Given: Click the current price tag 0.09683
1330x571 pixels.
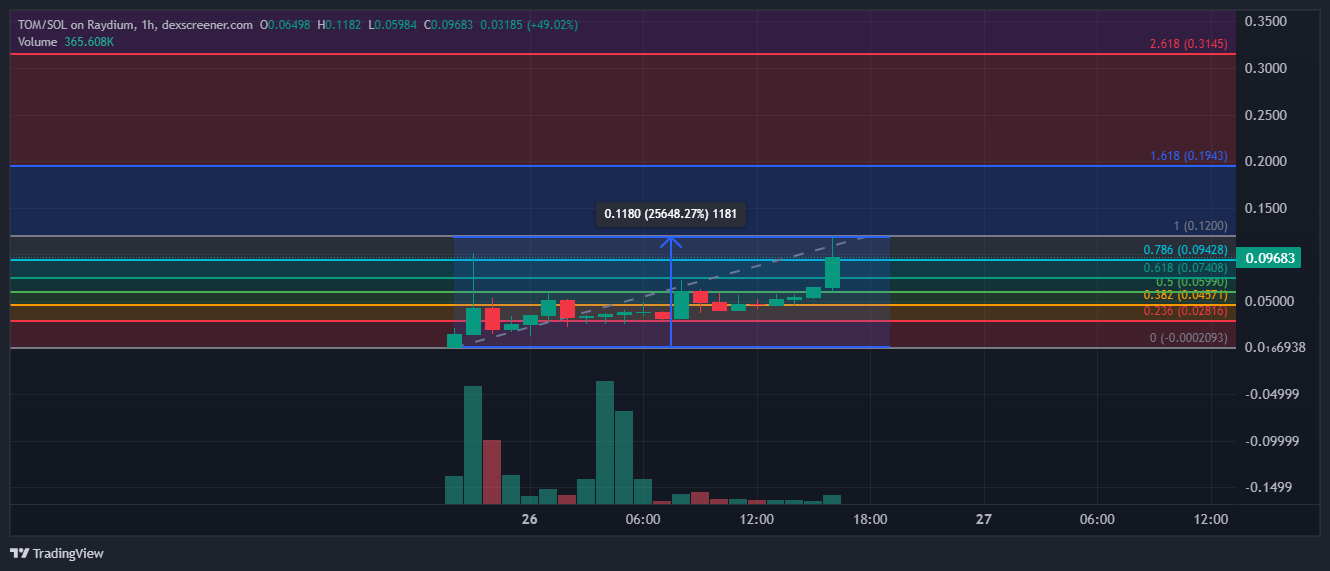Looking at the screenshot, I should (x=1269, y=258).
